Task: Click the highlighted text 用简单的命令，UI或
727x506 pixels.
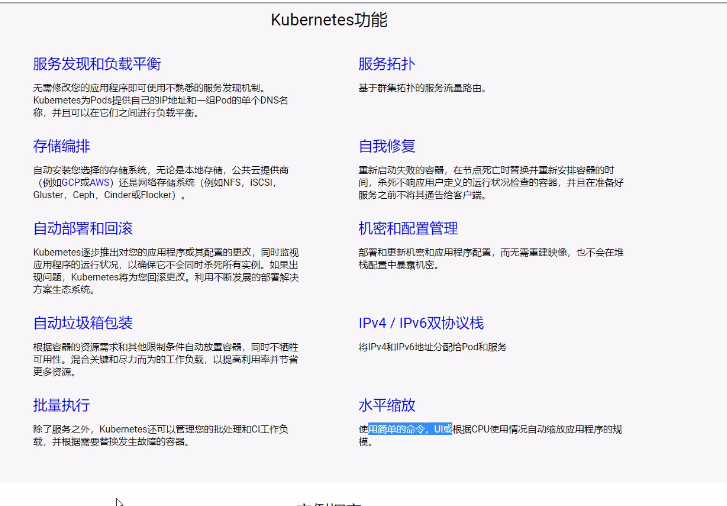Action: [x=410, y=429]
